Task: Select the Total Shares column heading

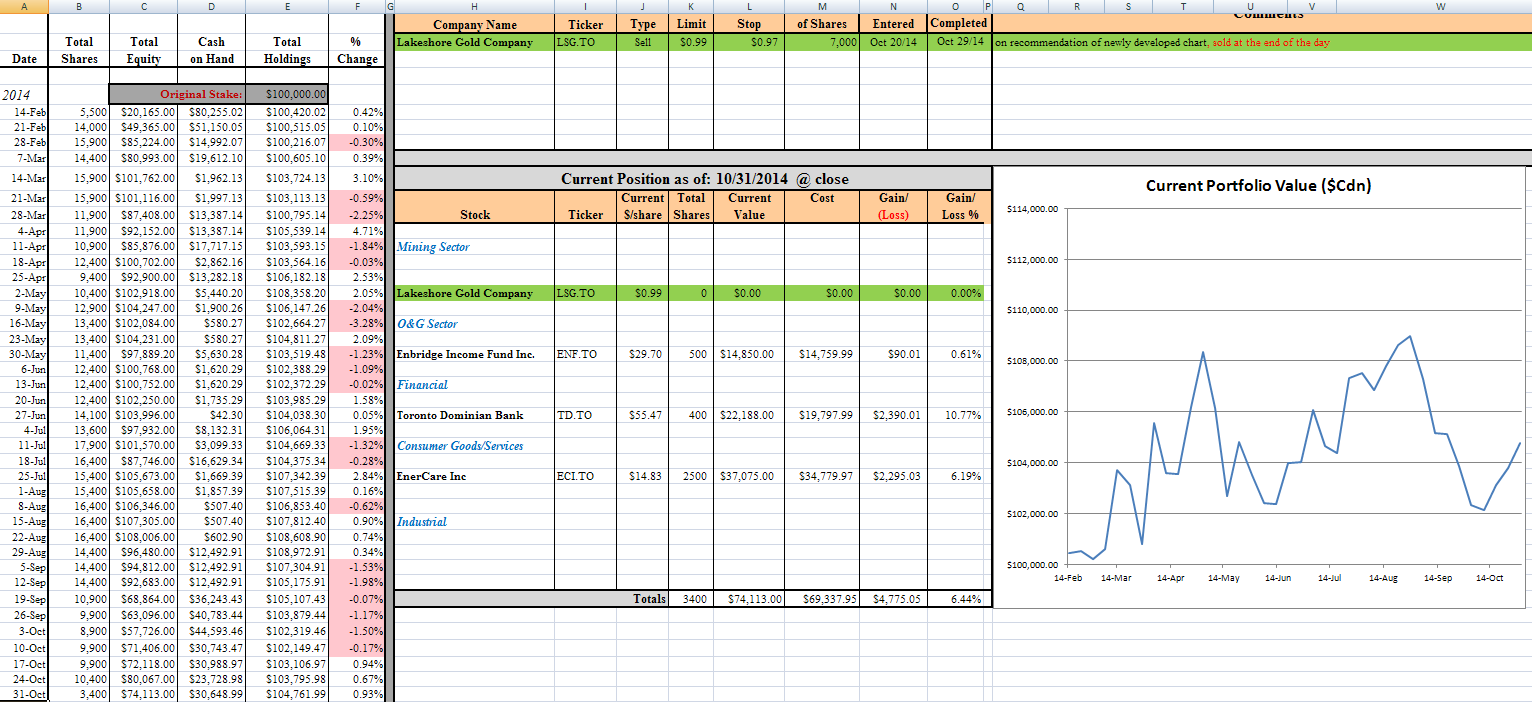Action: coord(79,50)
